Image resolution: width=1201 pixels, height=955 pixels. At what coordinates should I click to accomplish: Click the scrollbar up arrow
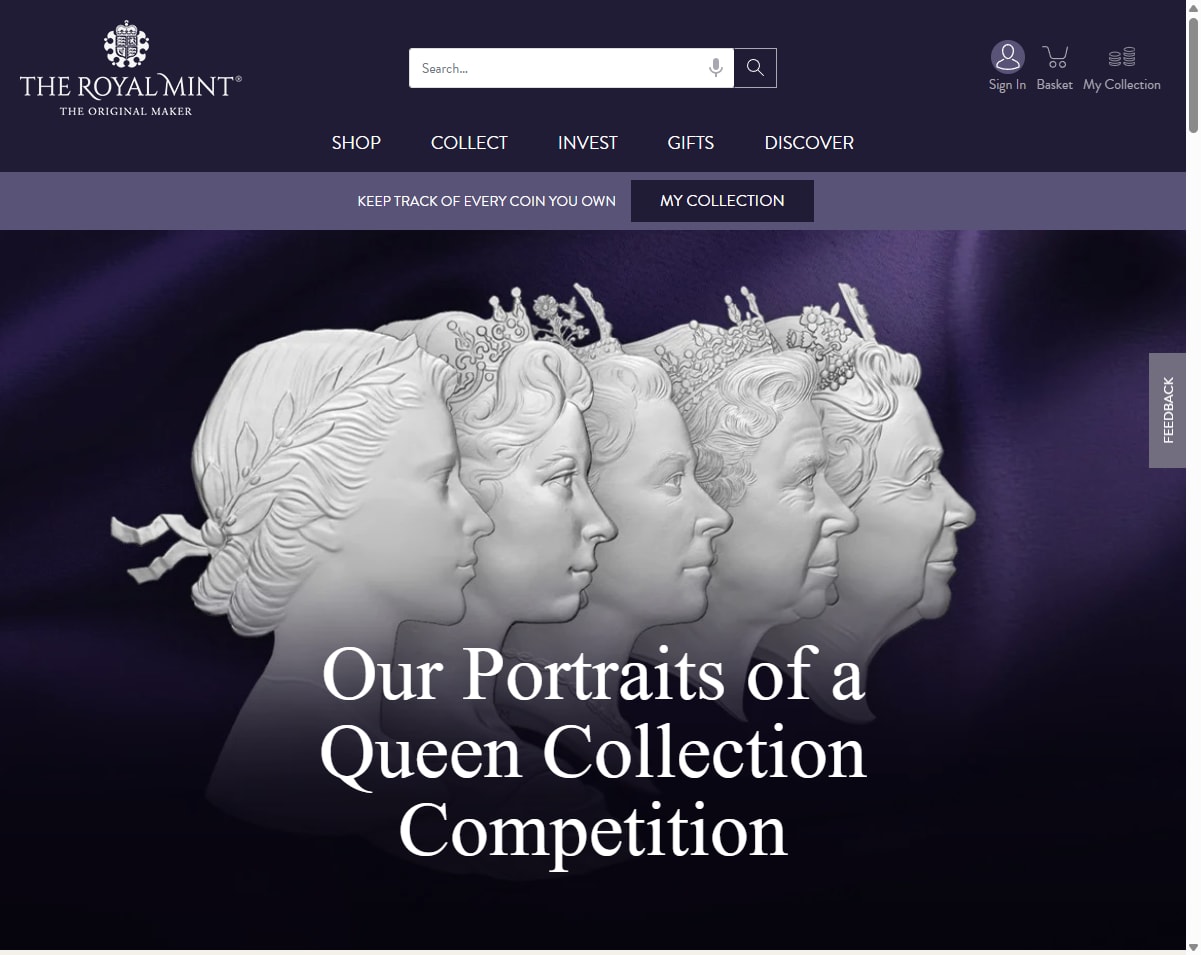[1193, 8]
